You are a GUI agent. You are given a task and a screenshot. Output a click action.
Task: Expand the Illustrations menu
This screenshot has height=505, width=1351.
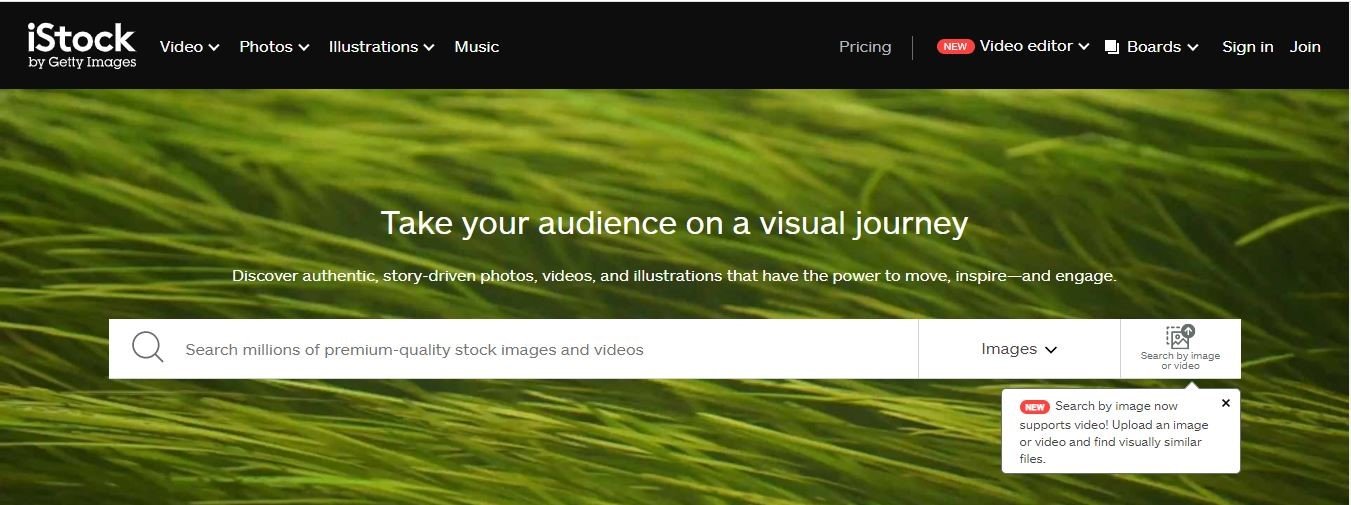[382, 47]
